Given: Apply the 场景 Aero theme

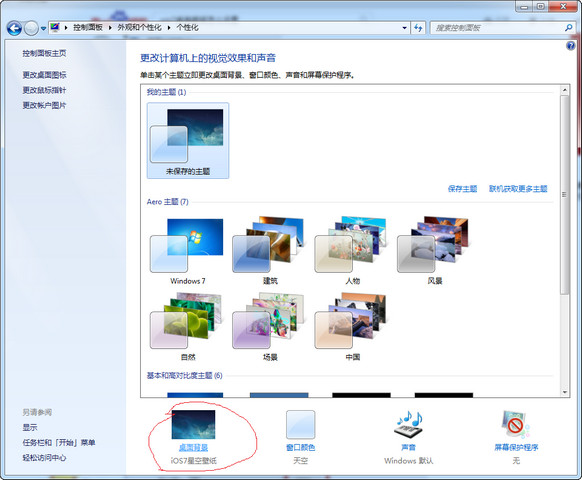Looking at the screenshot, I should (270, 327).
